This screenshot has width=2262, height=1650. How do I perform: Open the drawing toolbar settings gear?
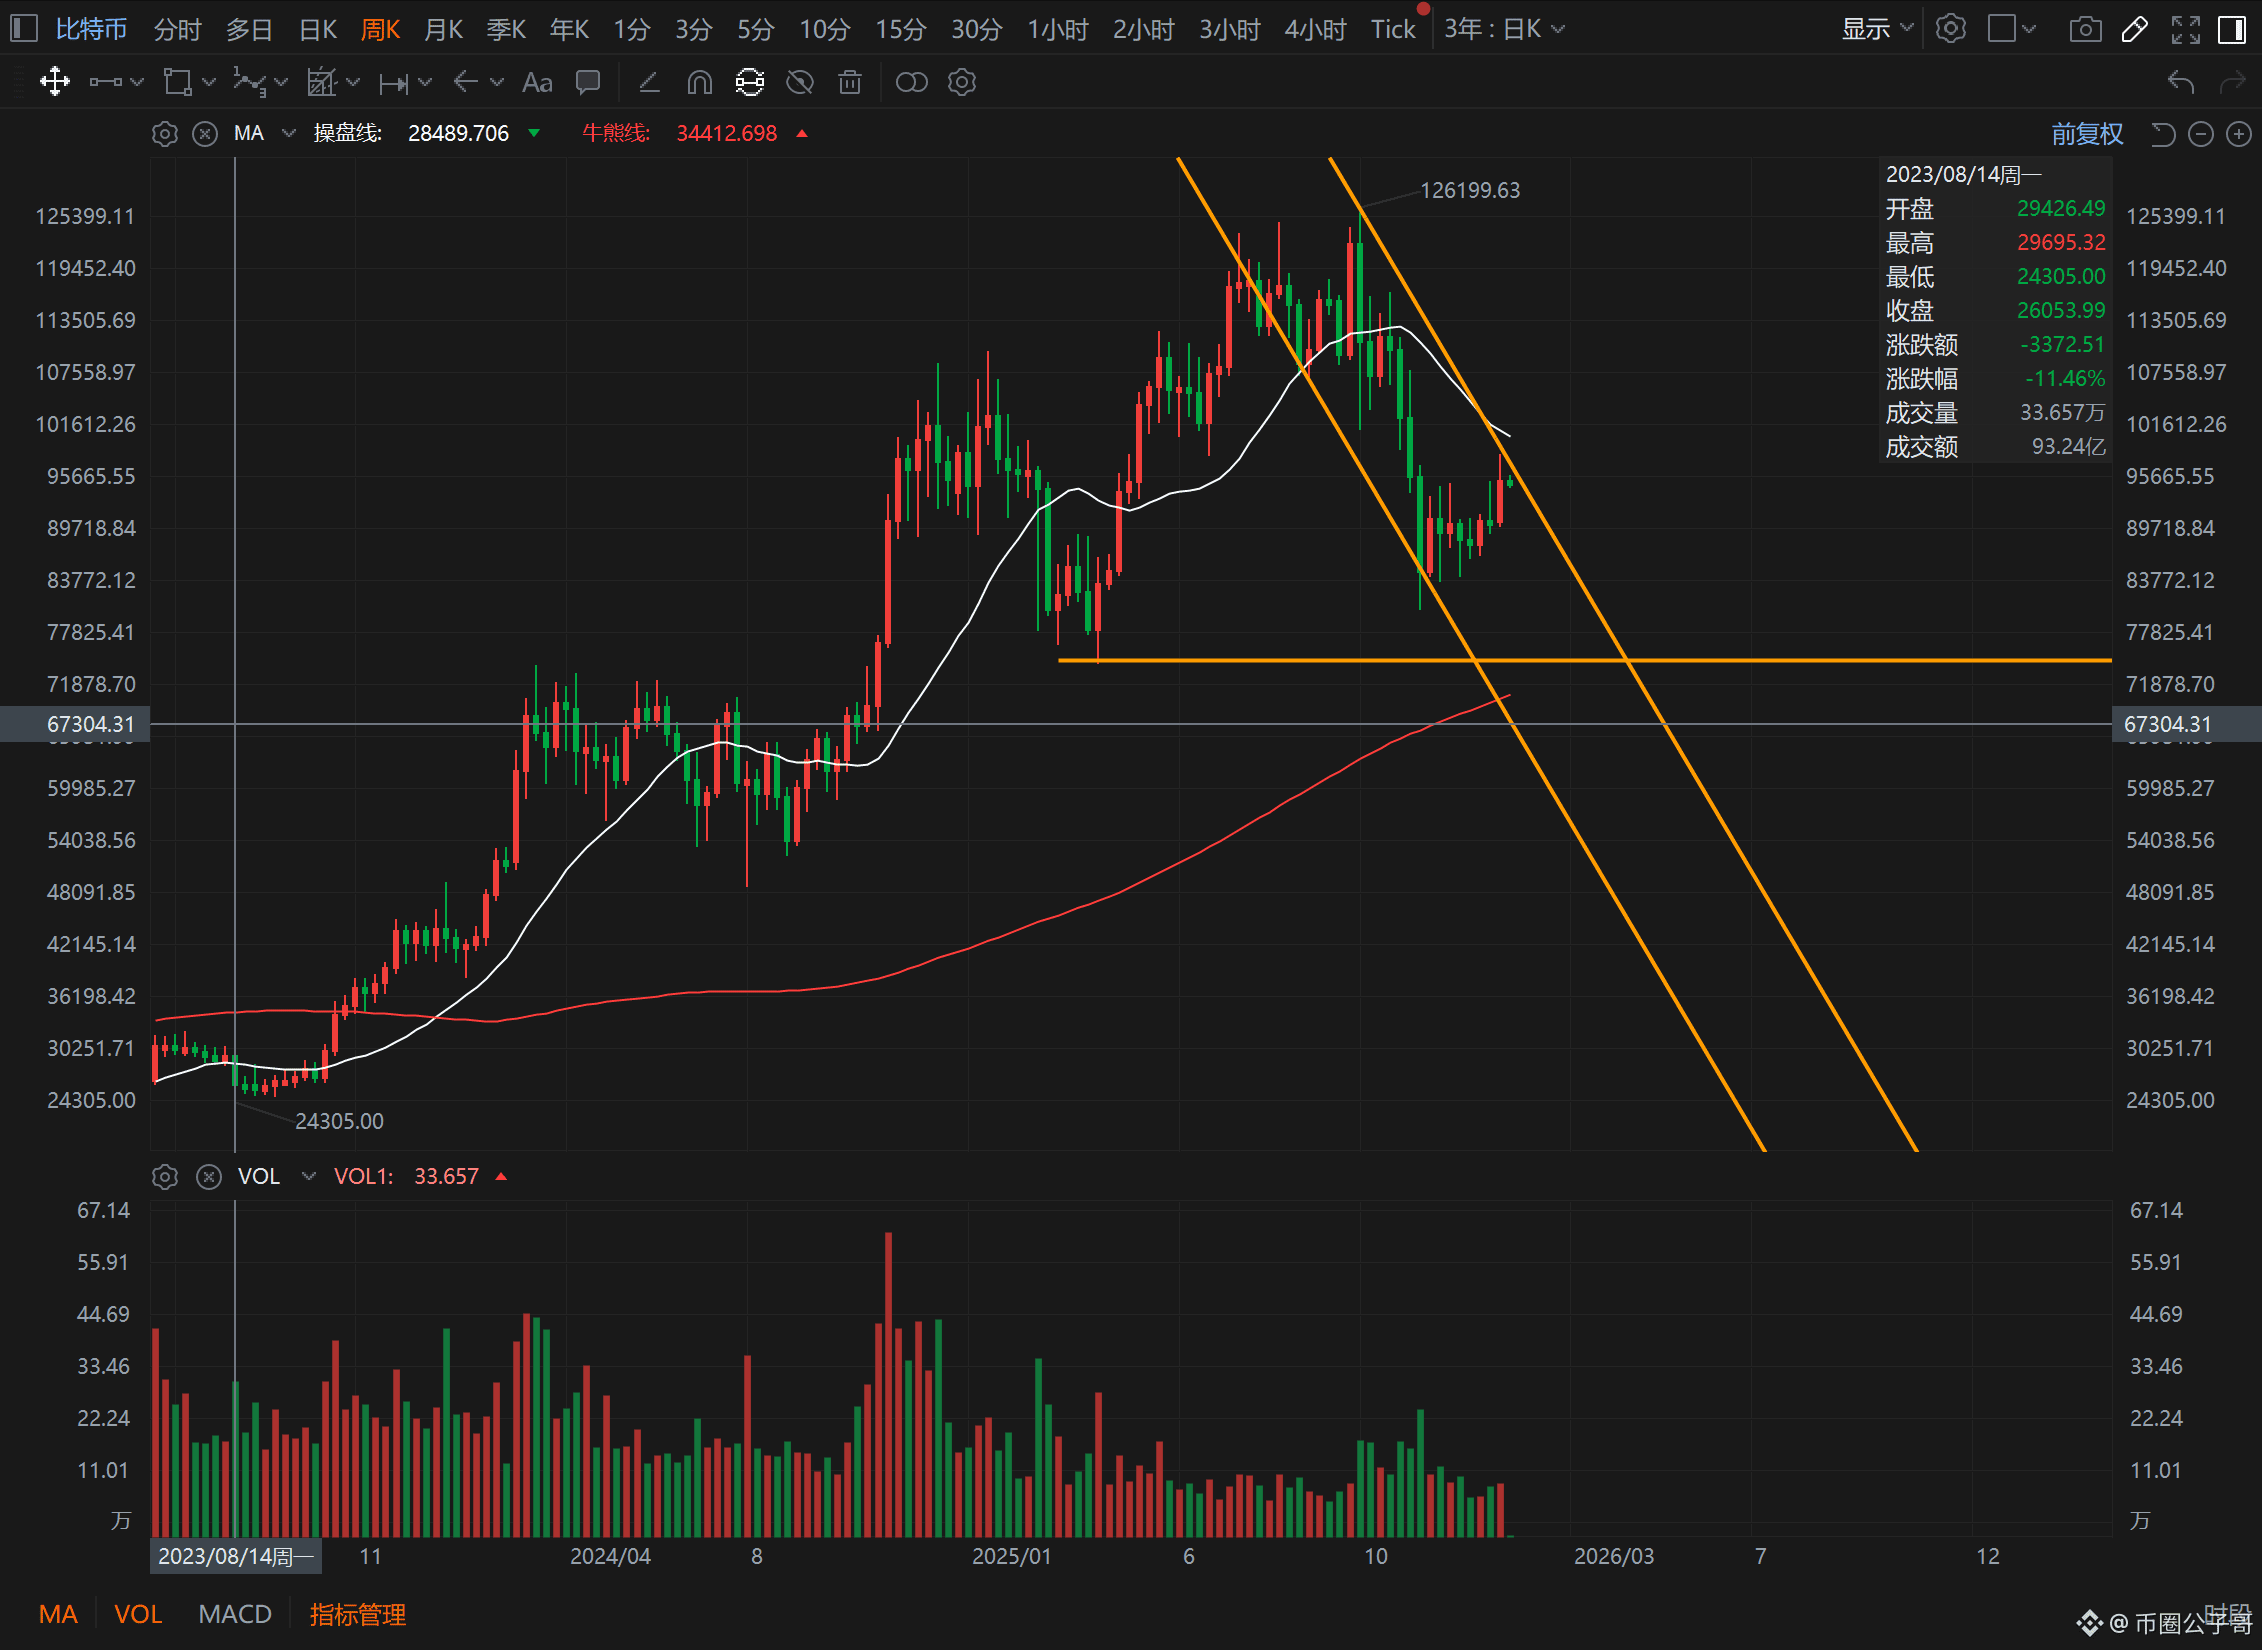coord(961,82)
